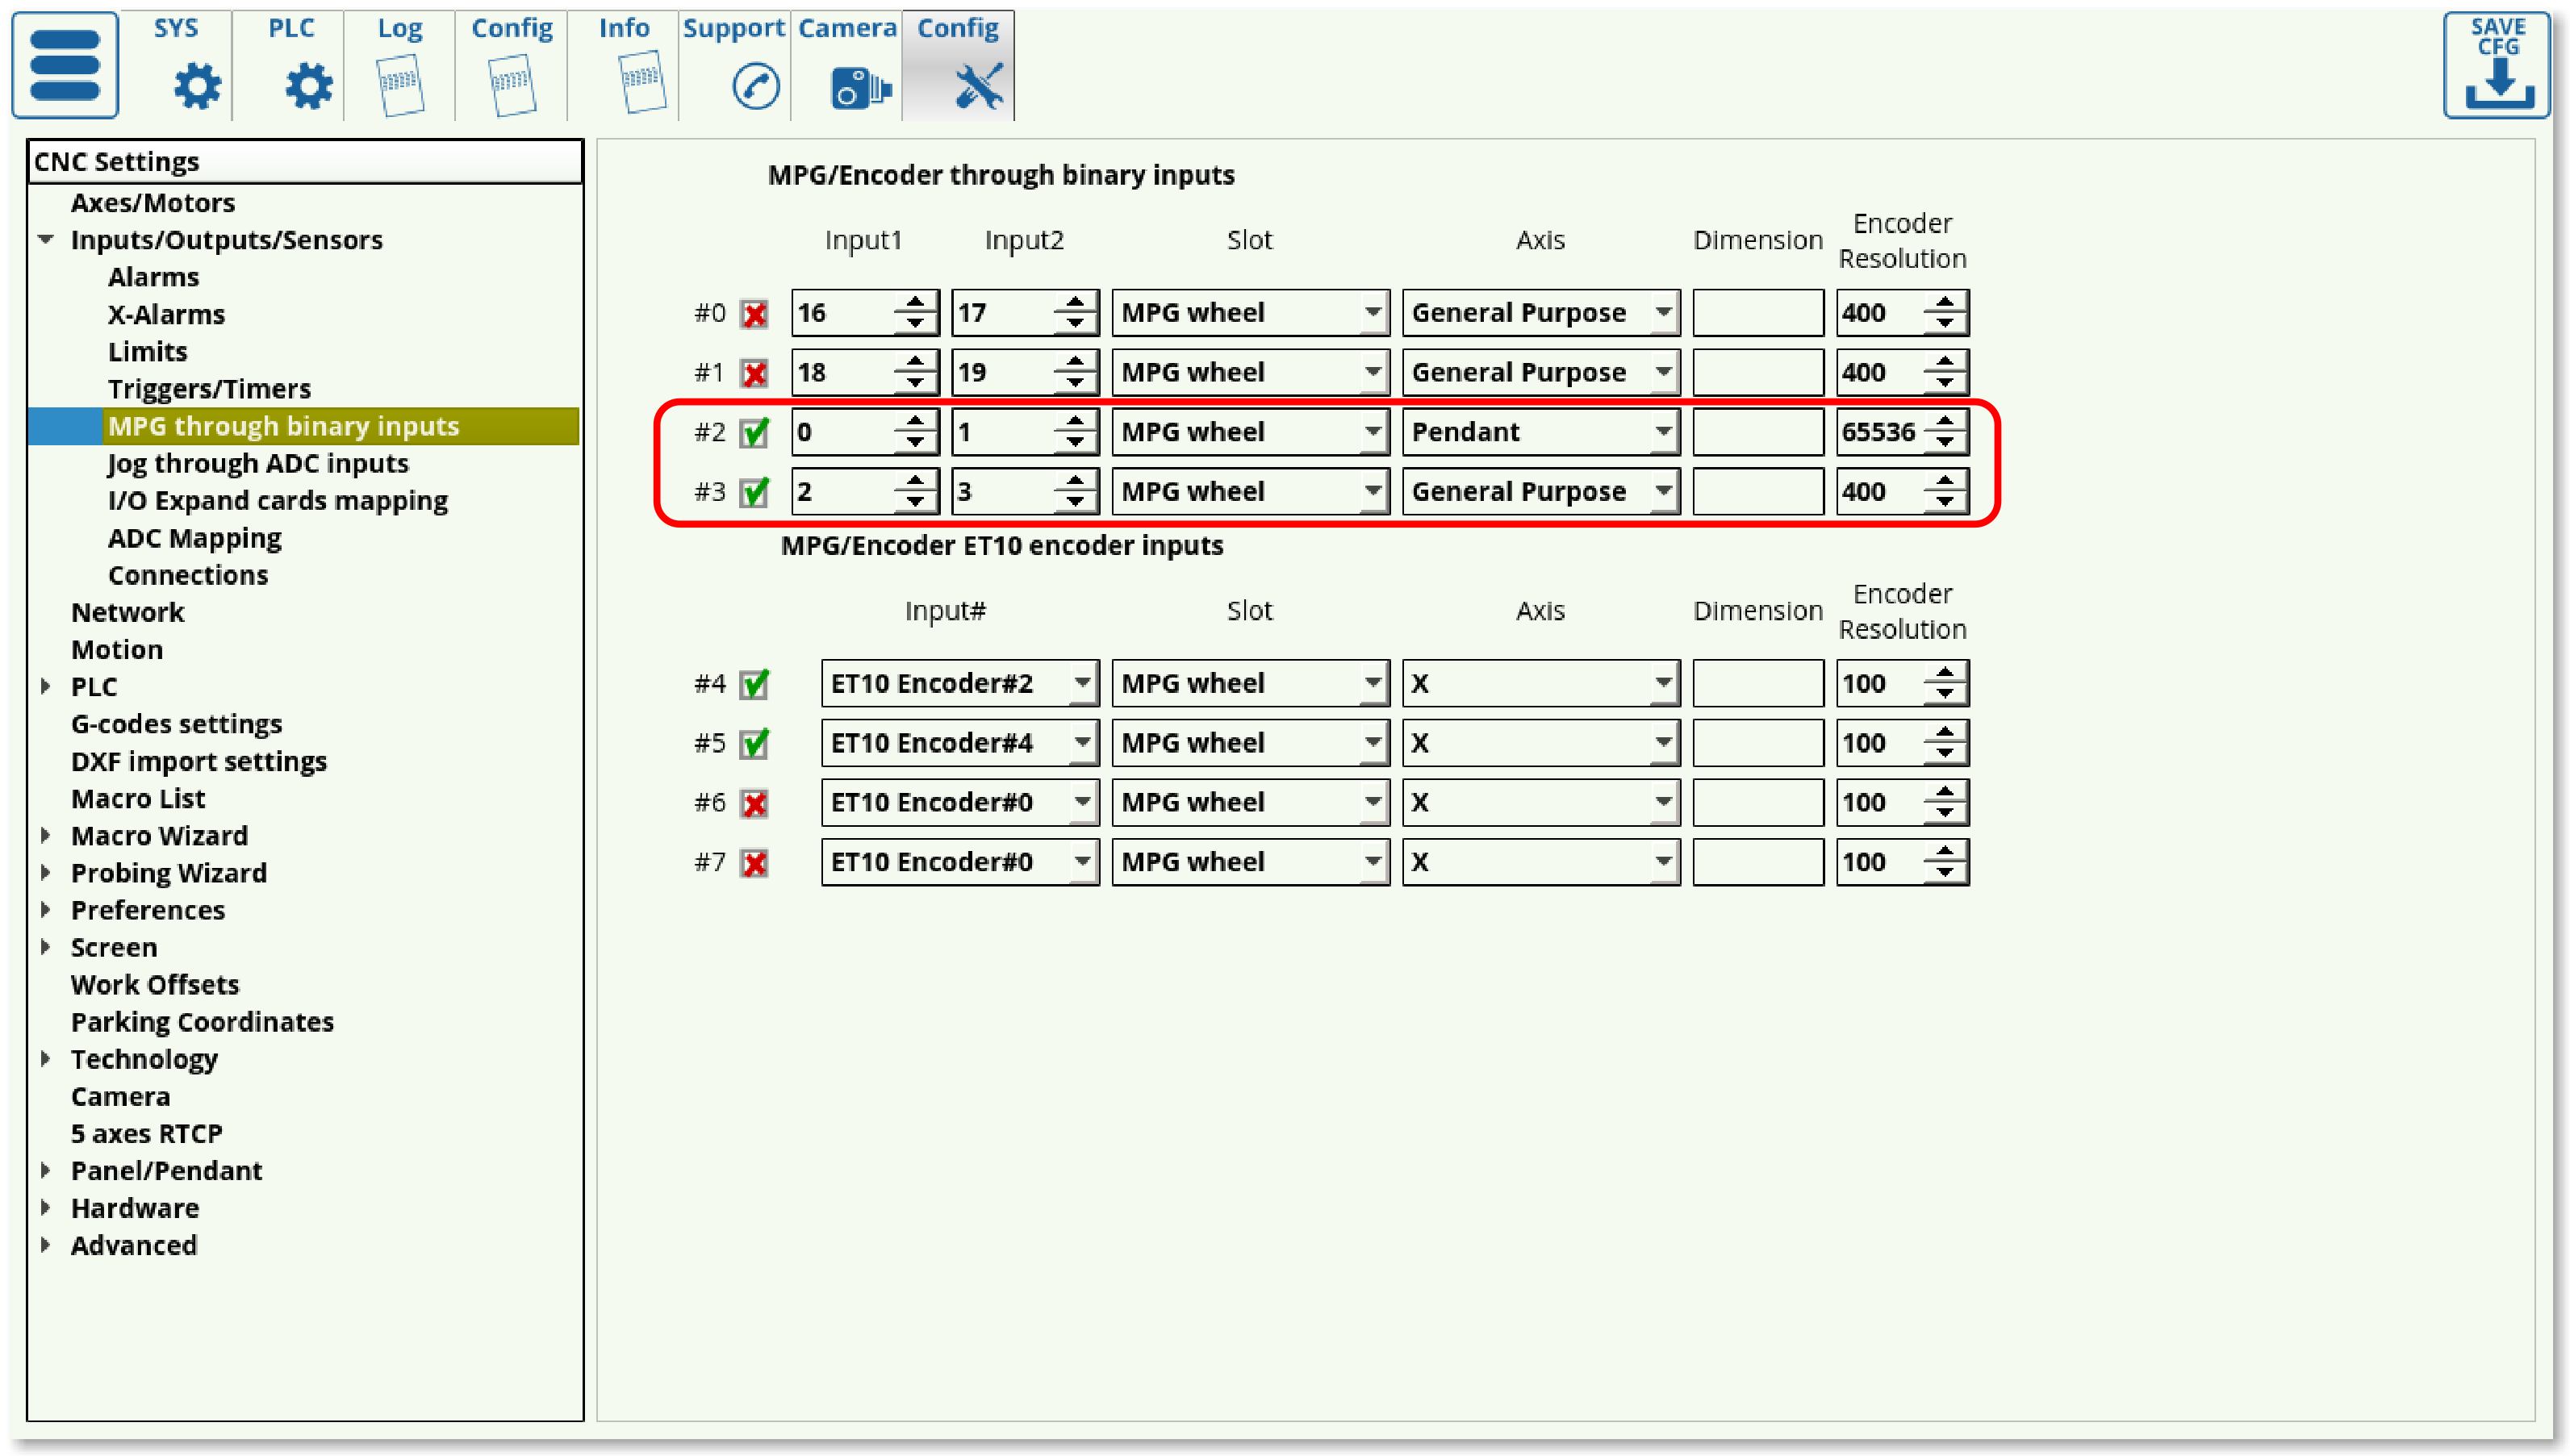2570x1456 pixels.
Task: Open SYS gear settings icon
Action: [x=196, y=86]
